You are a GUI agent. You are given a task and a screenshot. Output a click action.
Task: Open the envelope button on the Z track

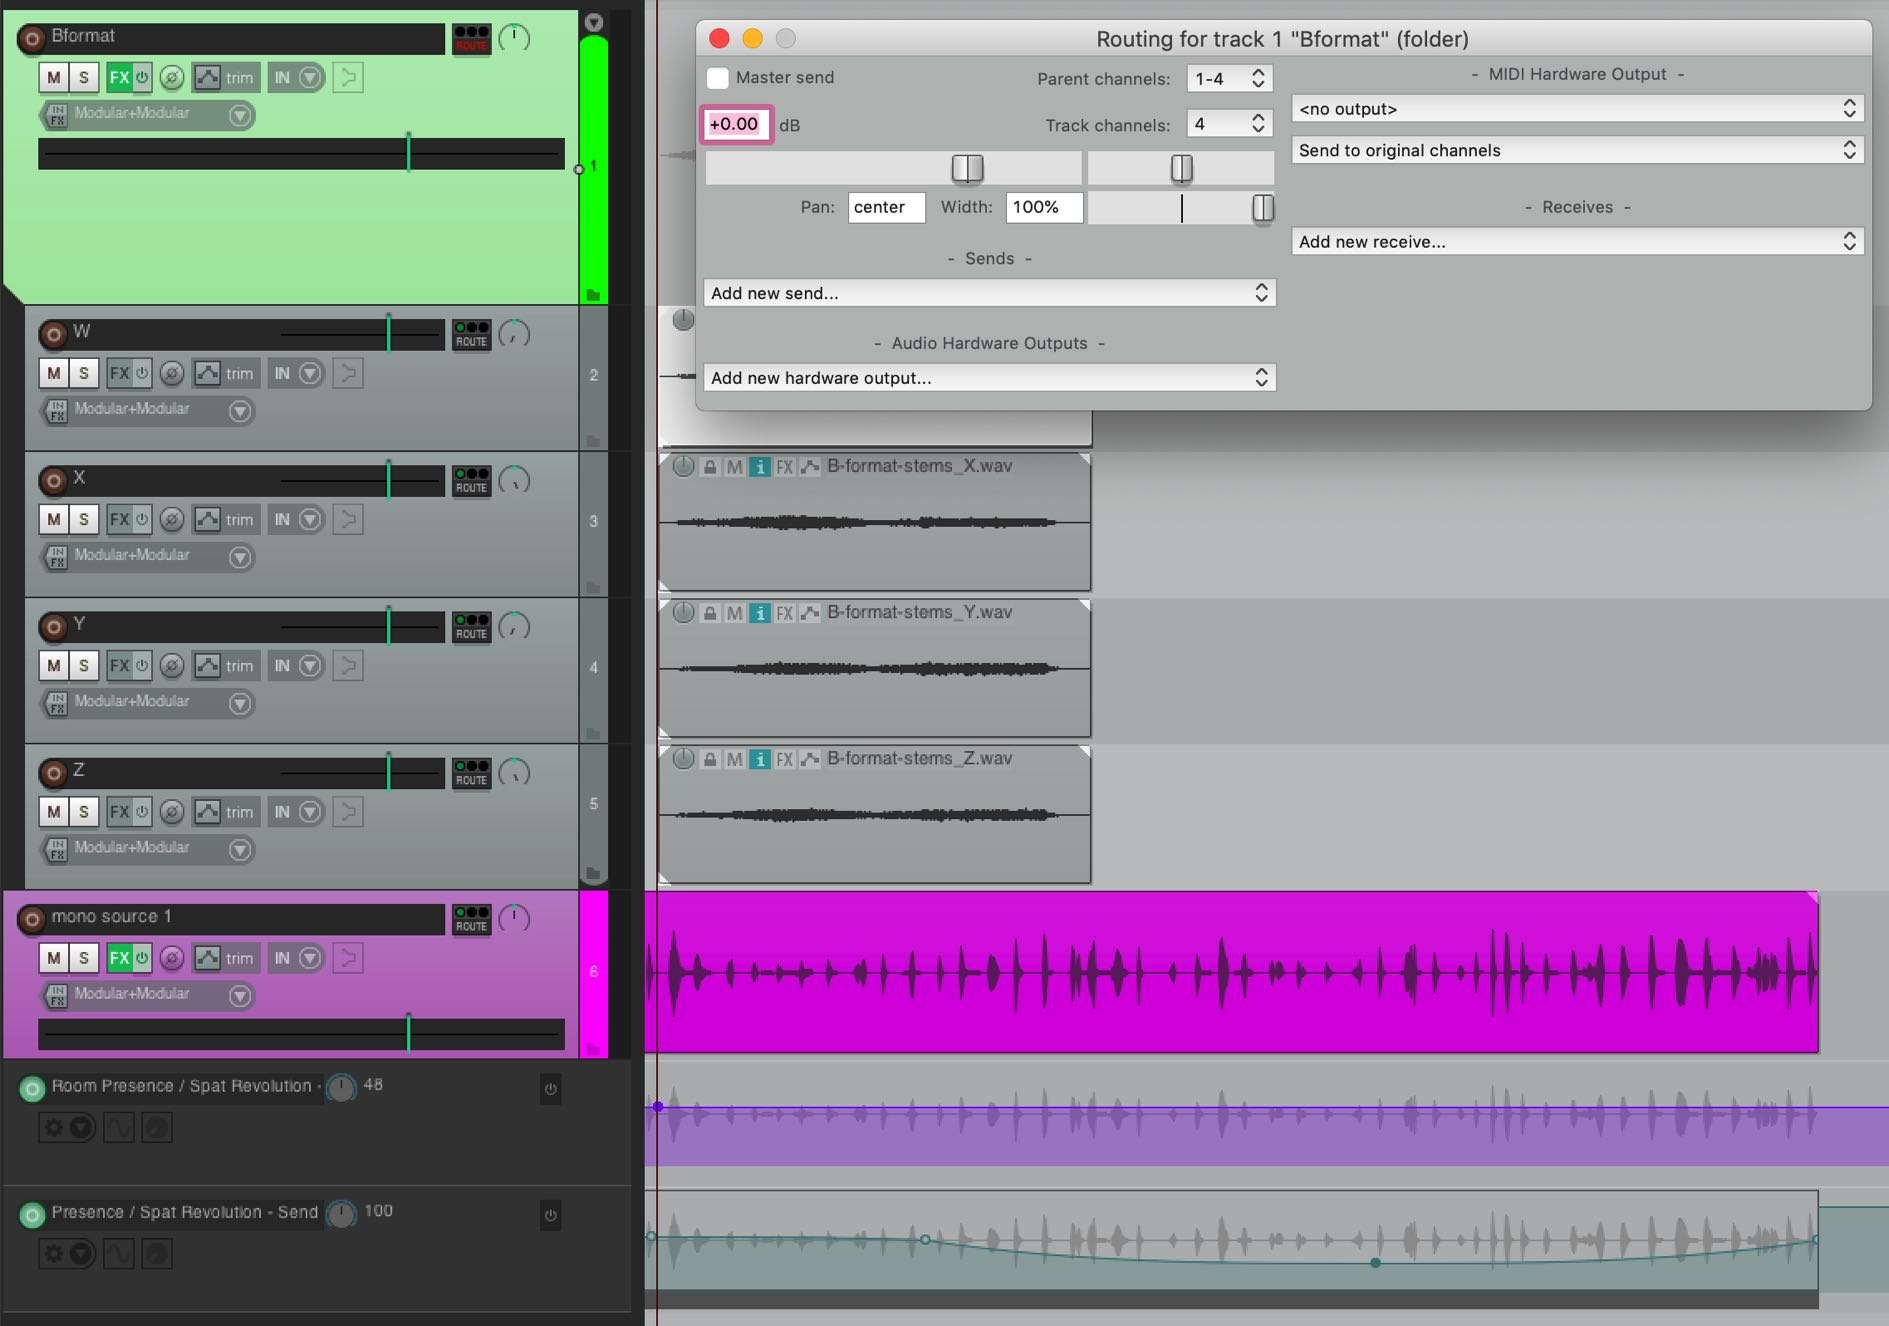[x=207, y=812]
